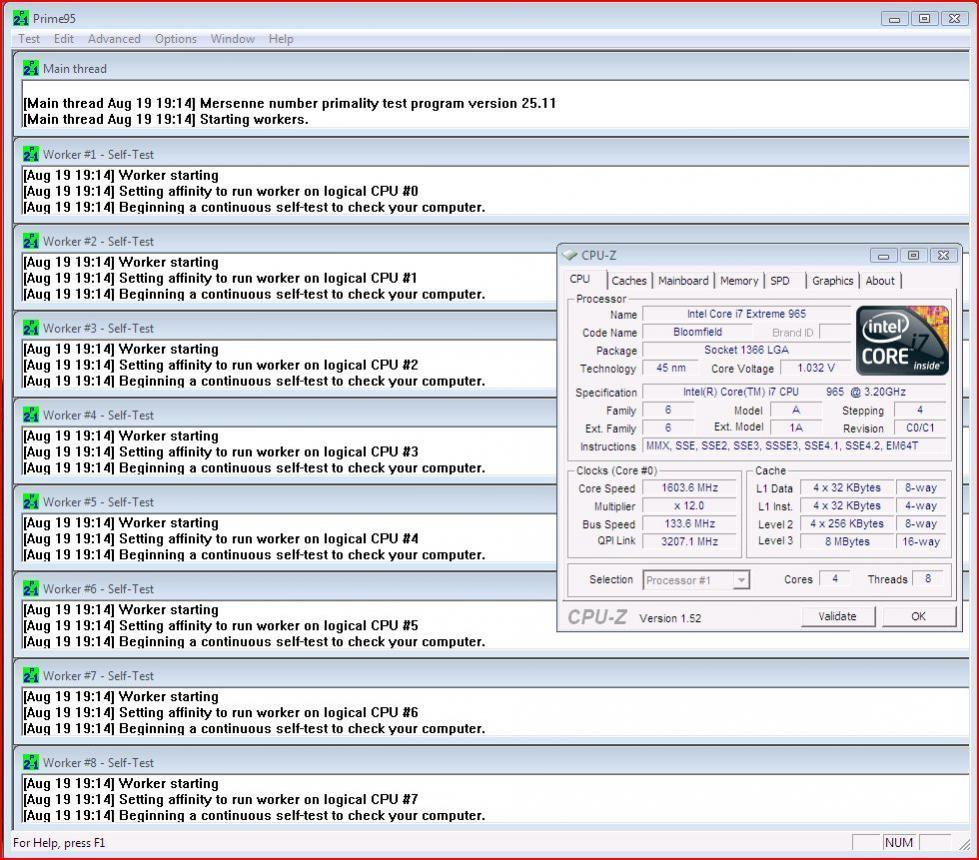Click the Intel Core i7 inside logo
The width and height of the screenshot is (979, 860).
click(902, 340)
